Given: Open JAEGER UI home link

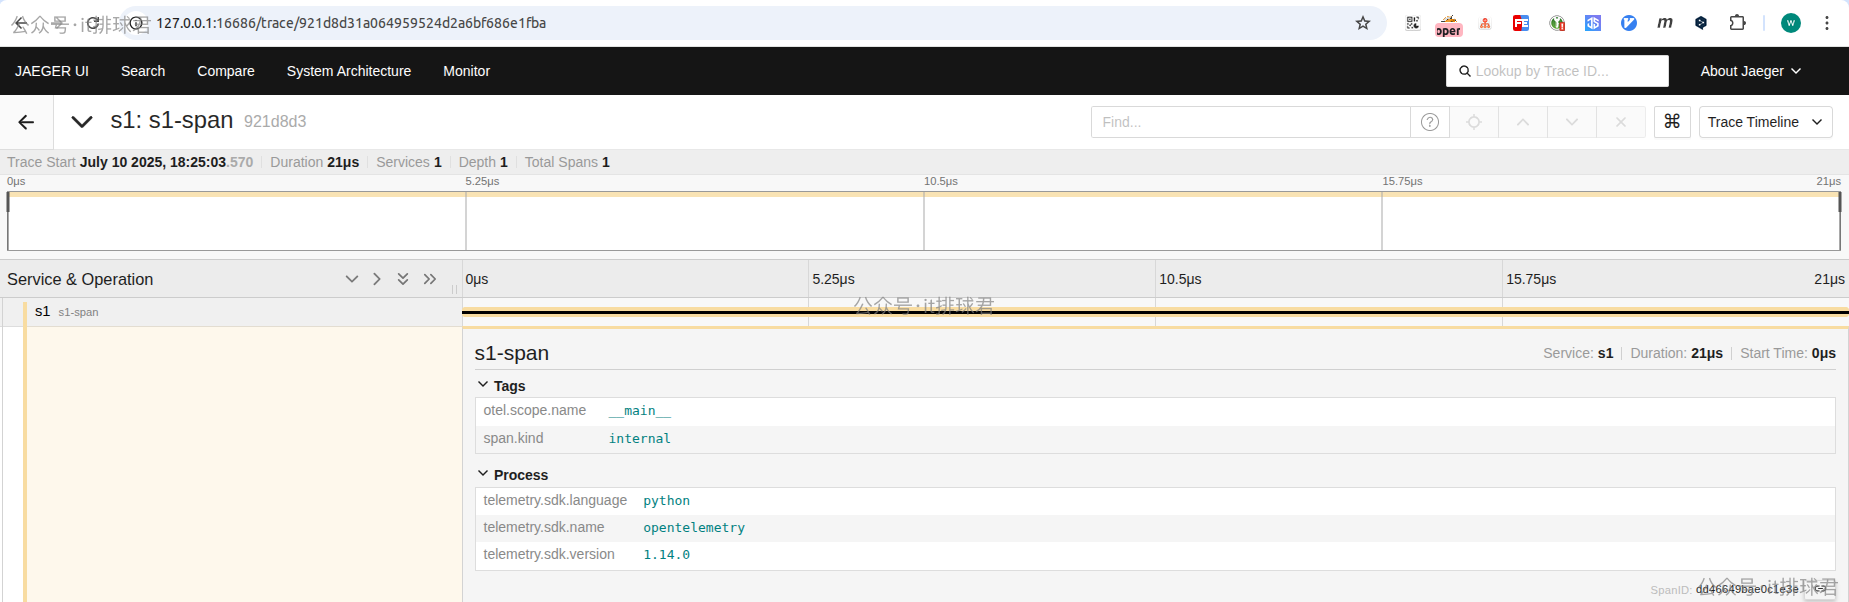Looking at the screenshot, I should (52, 71).
